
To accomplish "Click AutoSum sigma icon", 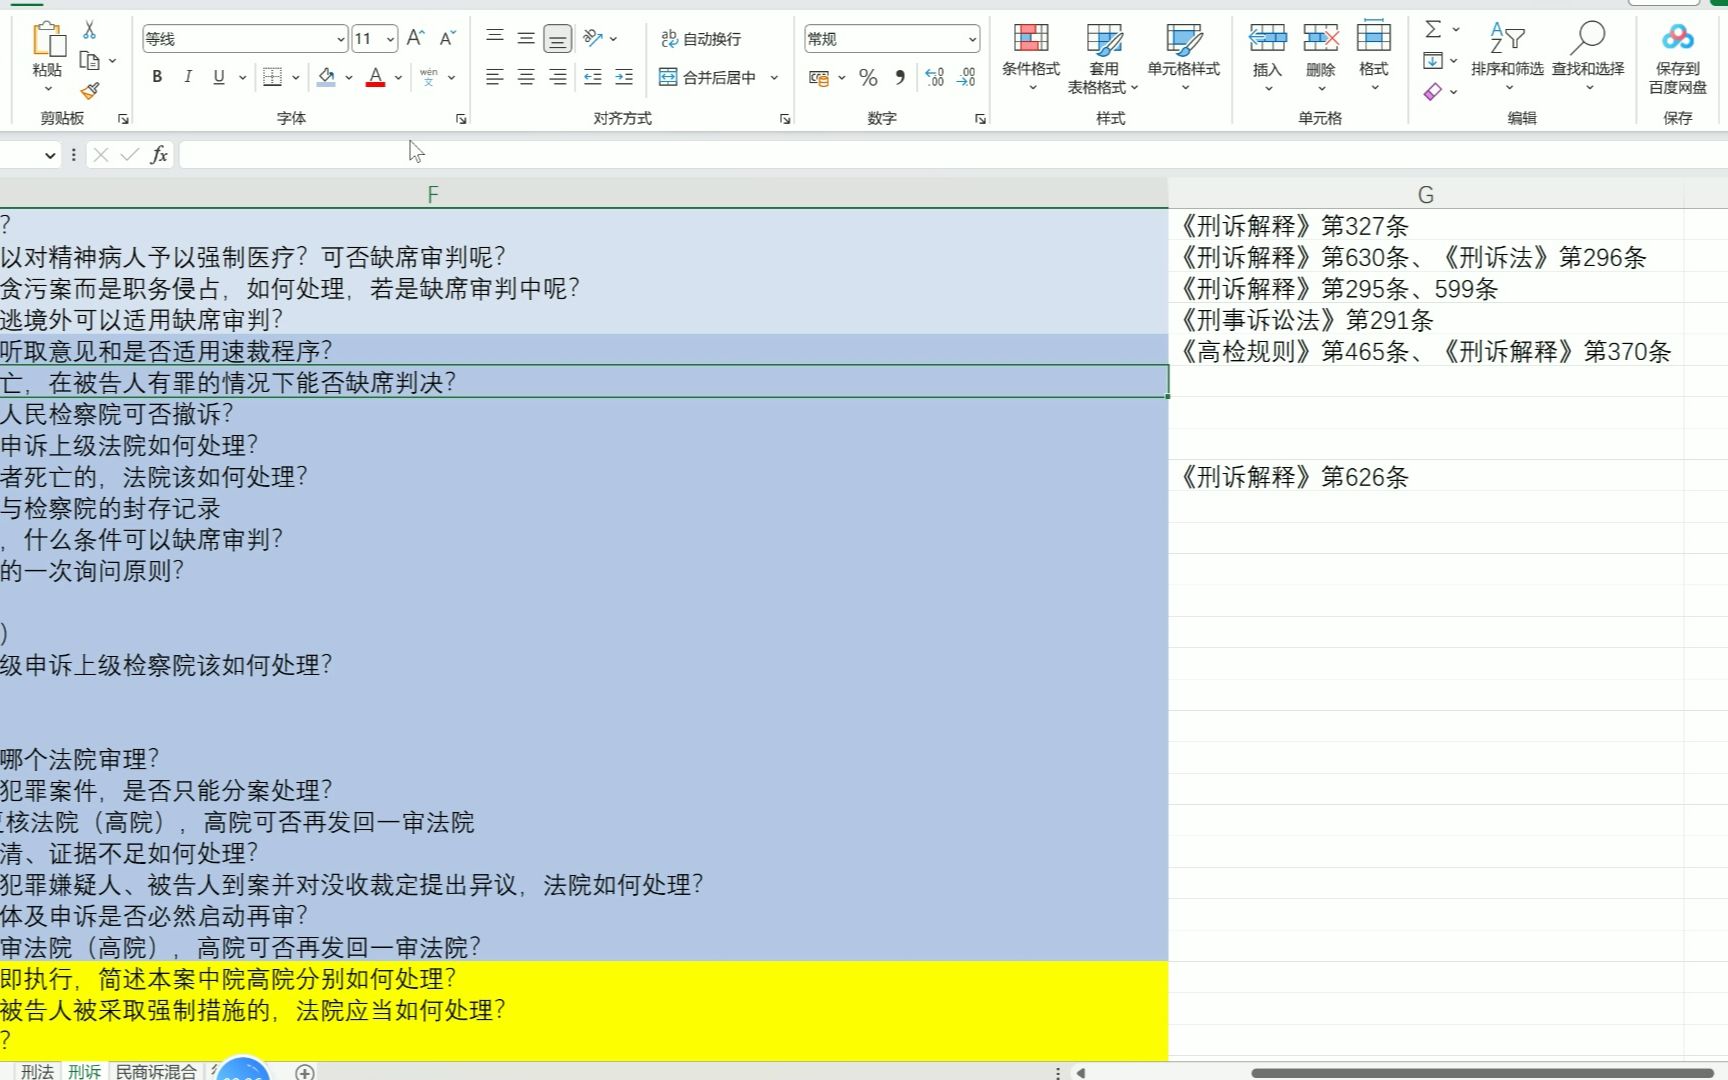I will coord(1433,29).
